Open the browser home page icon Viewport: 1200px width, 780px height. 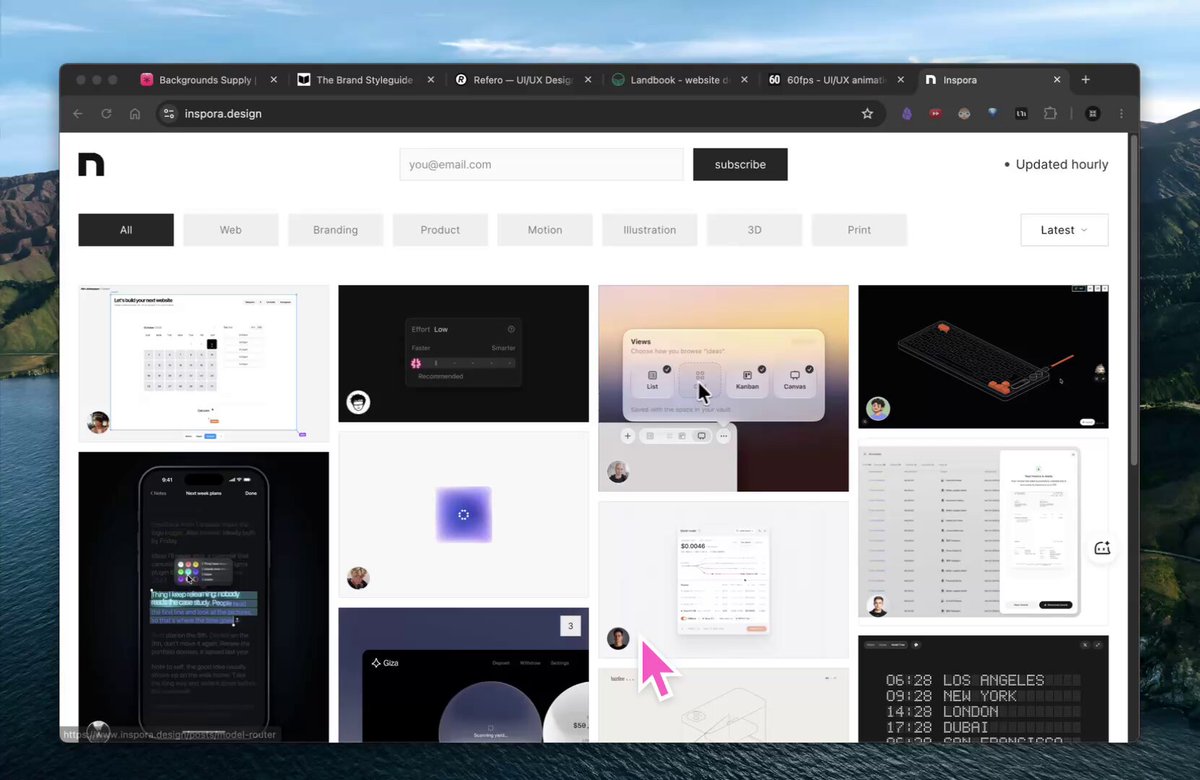click(135, 114)
